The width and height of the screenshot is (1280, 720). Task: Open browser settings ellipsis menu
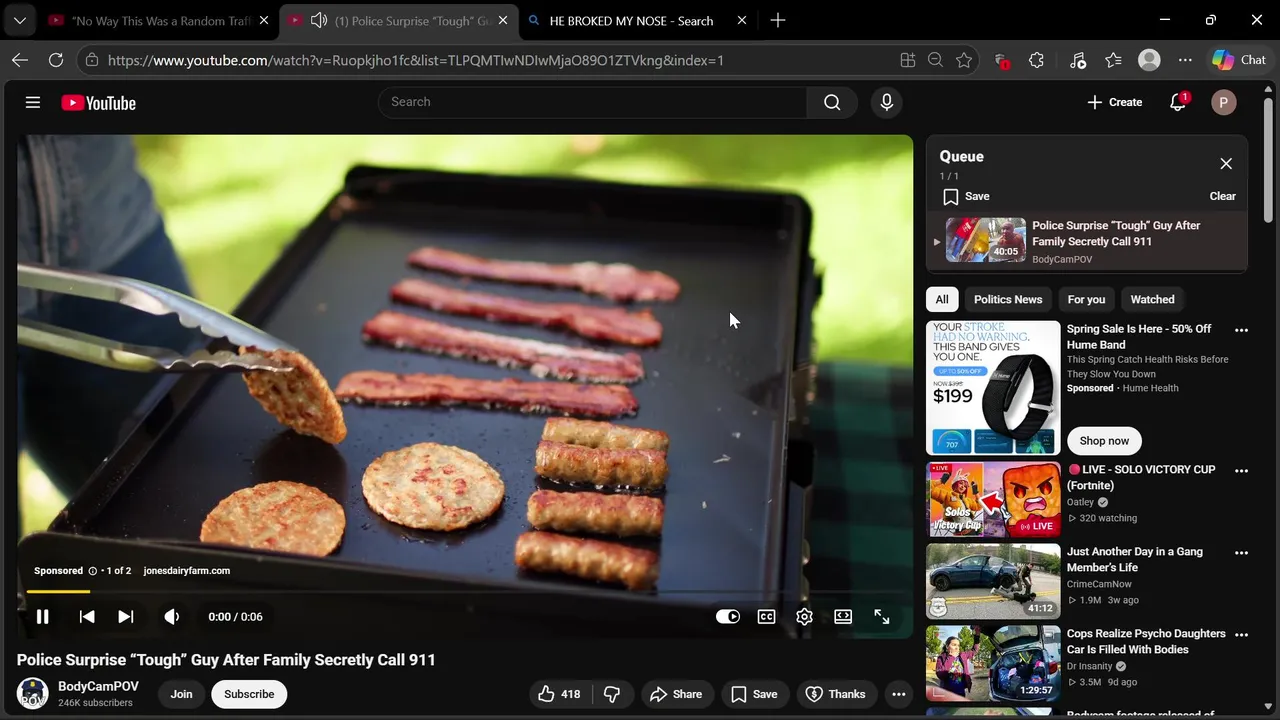pos(1185,60)
